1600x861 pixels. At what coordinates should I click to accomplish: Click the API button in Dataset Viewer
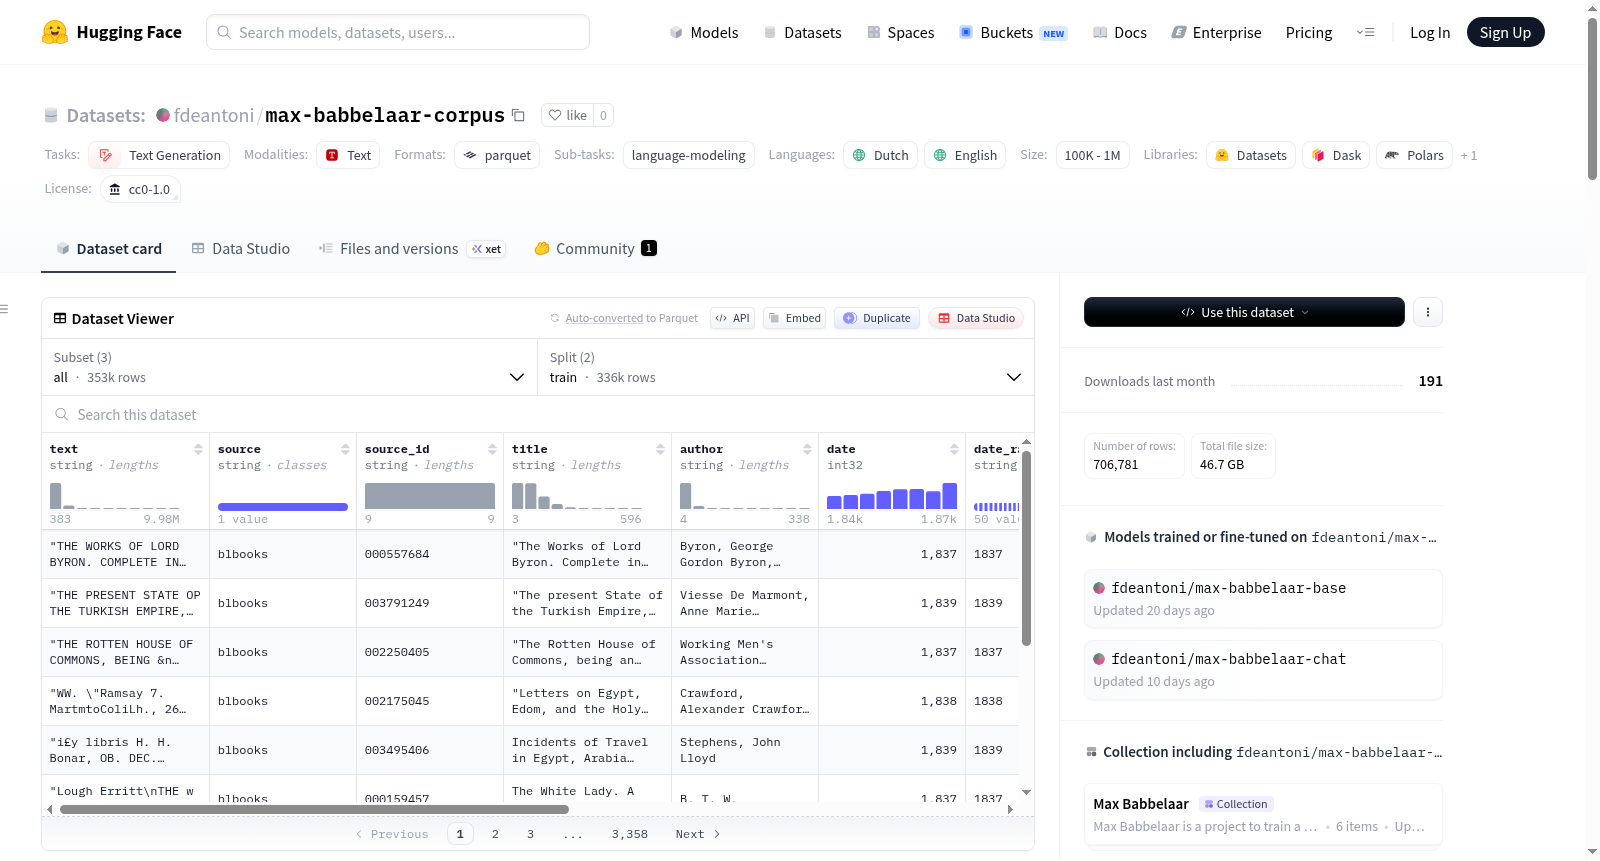(732, 318)
